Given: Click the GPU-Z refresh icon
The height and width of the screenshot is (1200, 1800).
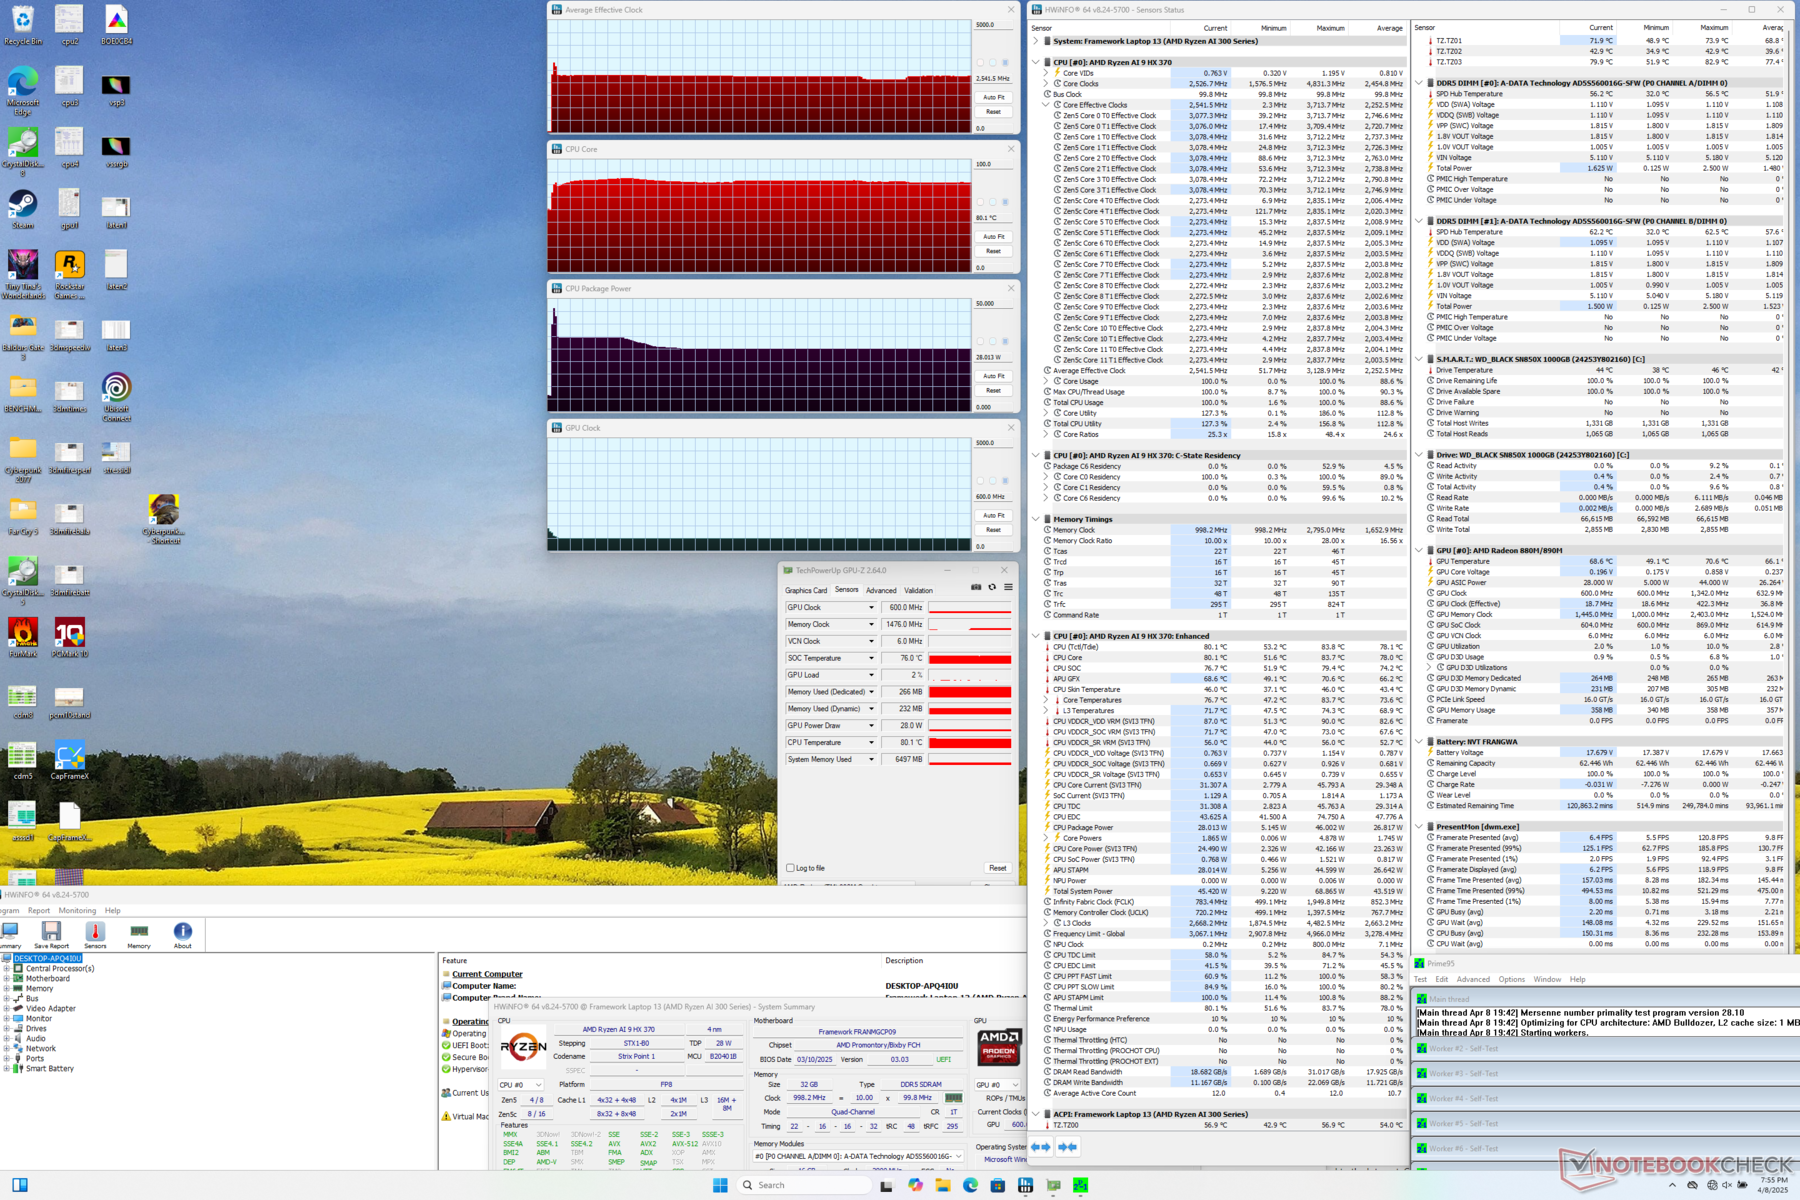Looking at the screenshot, I should 992,588.
